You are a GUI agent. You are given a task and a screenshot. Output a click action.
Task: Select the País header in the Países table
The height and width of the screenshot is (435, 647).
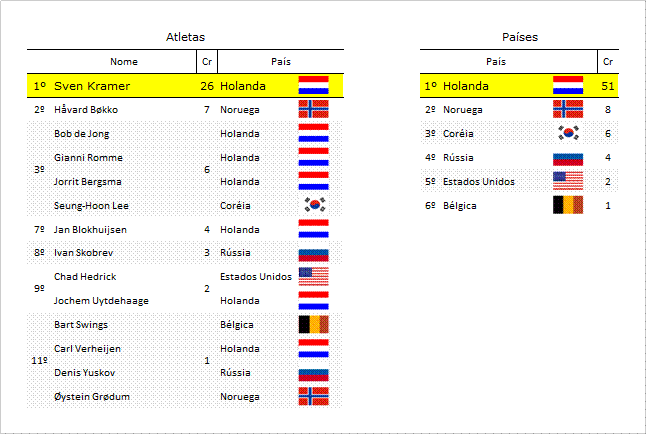496,61
